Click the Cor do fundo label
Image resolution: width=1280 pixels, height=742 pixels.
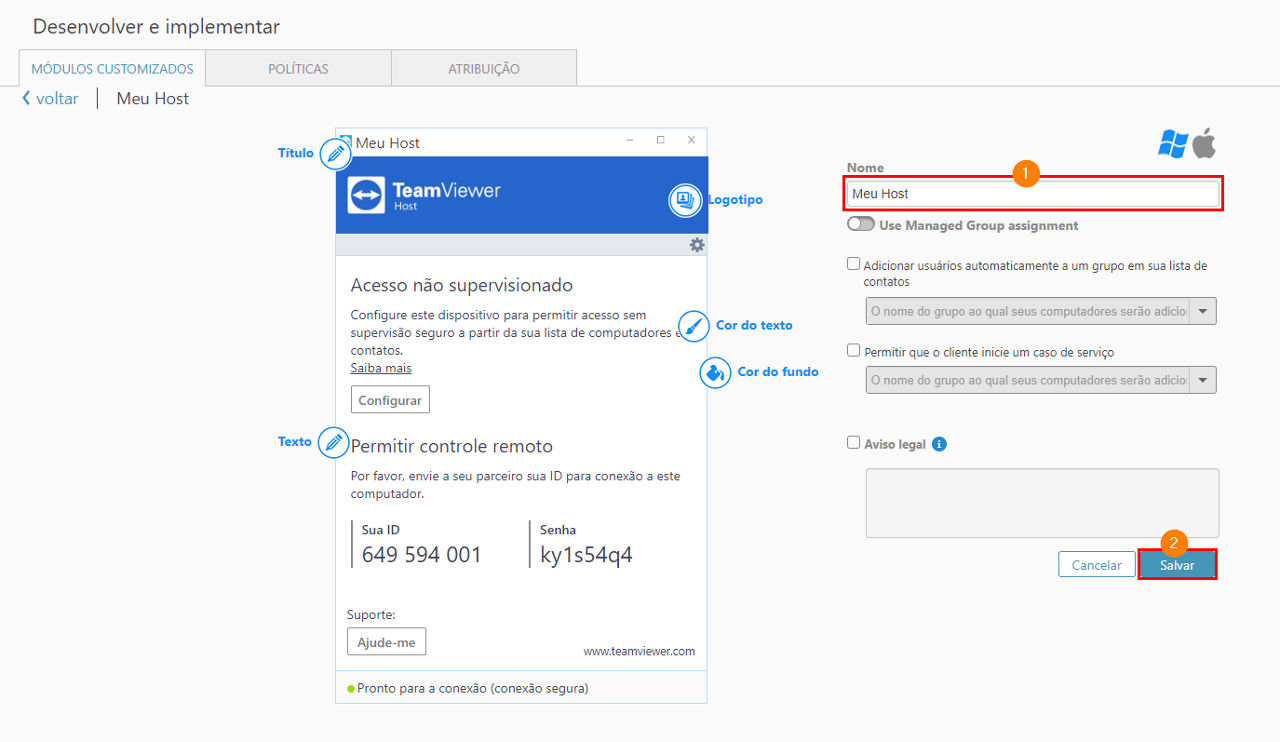click(x=778, y=372)
